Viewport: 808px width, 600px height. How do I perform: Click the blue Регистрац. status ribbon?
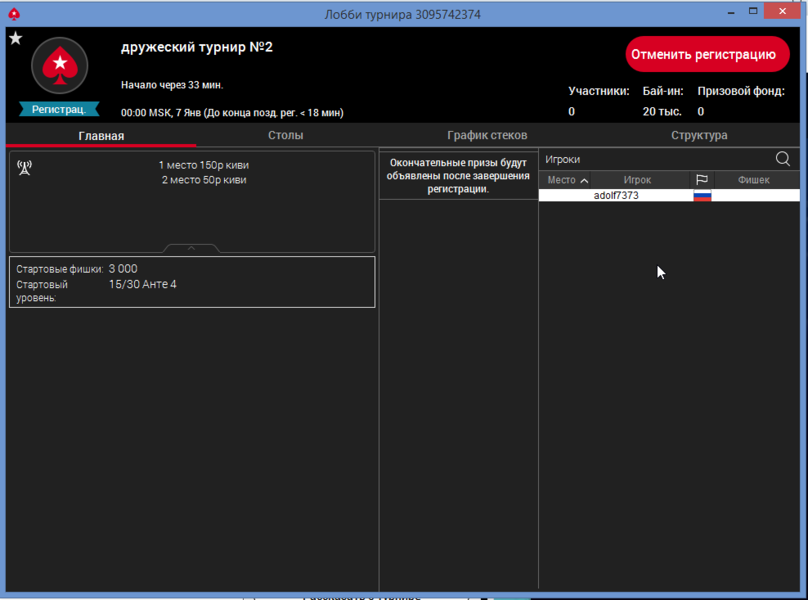[x=59, y=109]
